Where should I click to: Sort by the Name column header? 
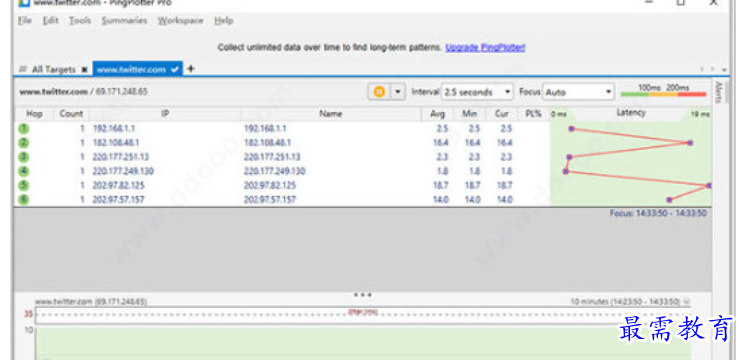[x=331, y=114]
